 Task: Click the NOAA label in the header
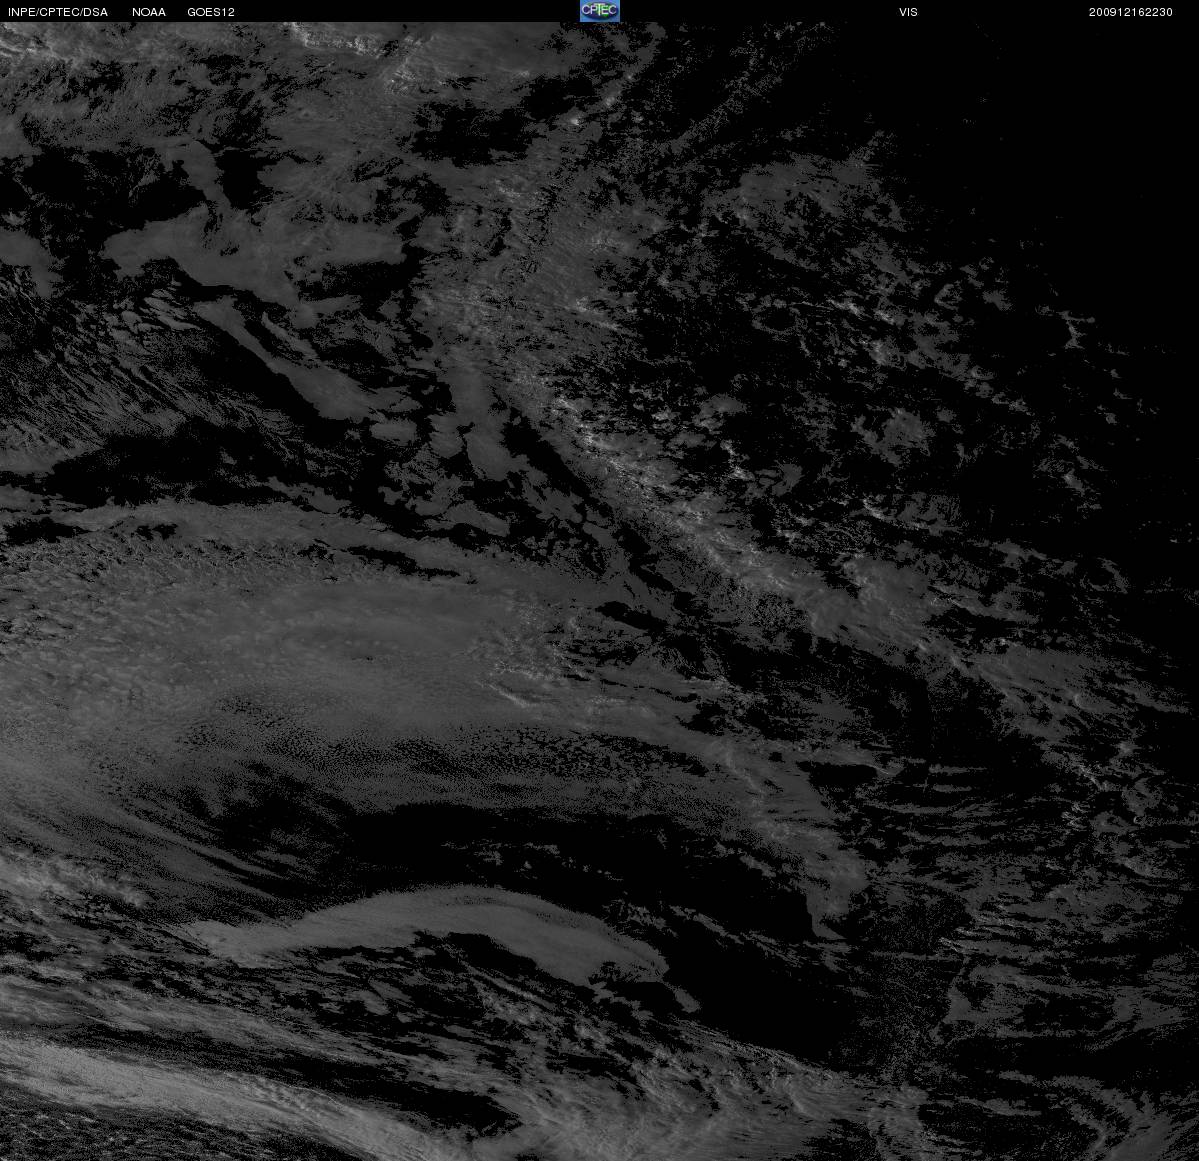(148, 12)
